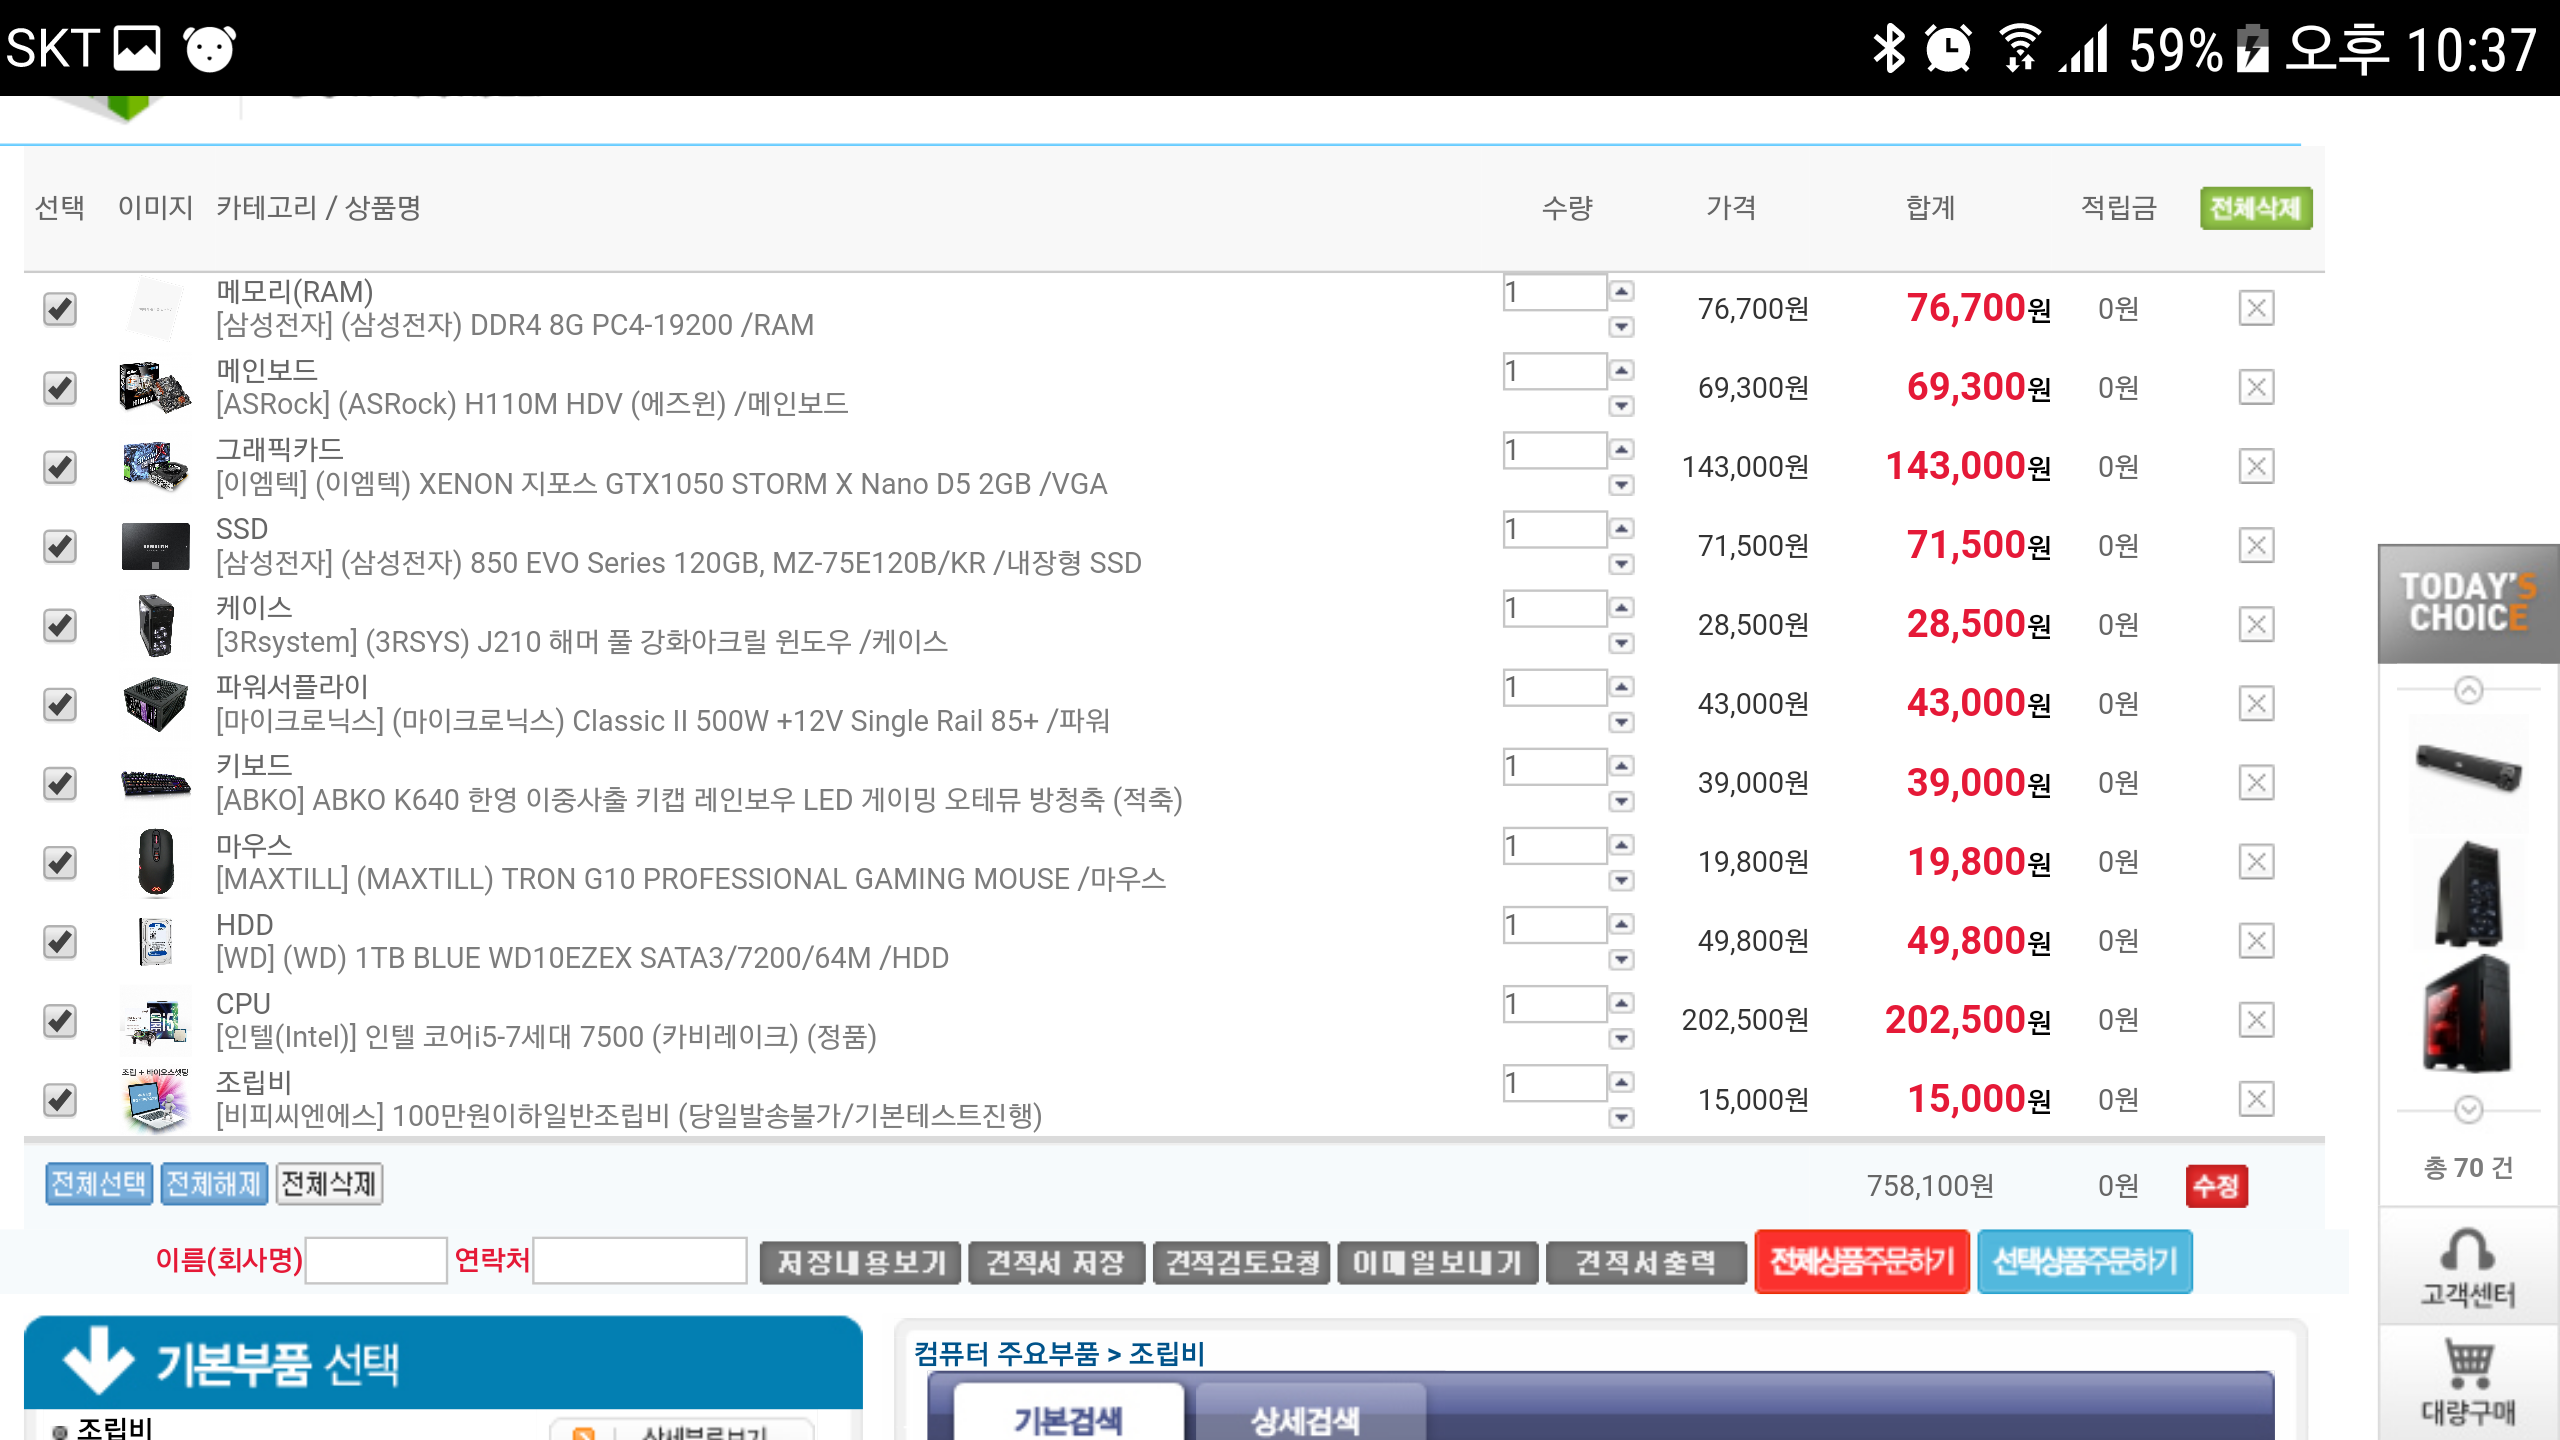Open the 그래픽카드 product image
Viewport: 2560px width, 1440px height.
[x=155, y=467]
